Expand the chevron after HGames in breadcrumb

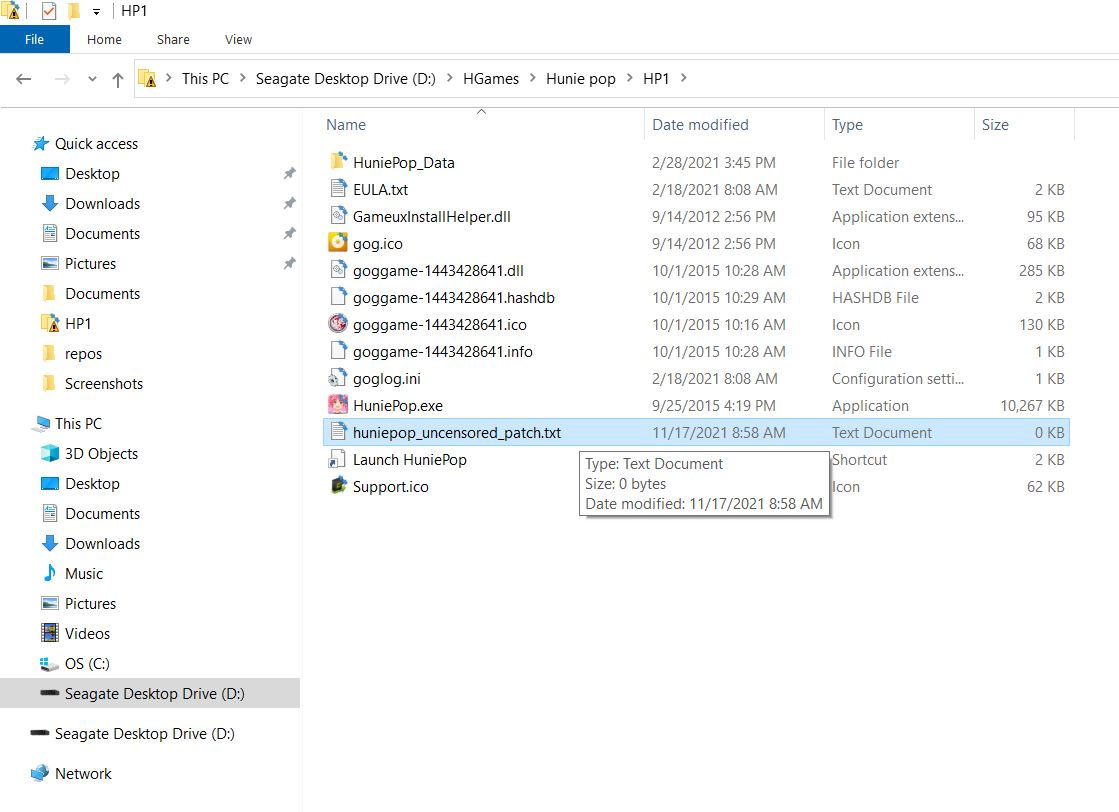533,79
